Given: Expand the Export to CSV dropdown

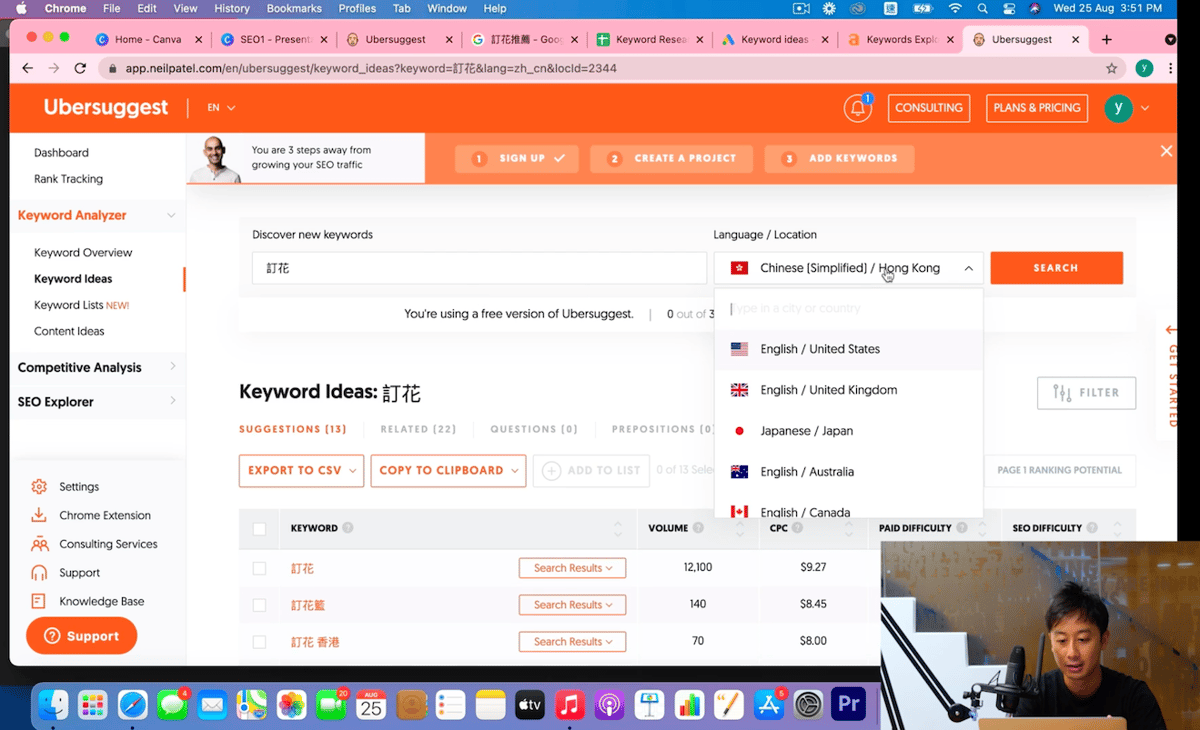Looking at the screenshot, I should coord(301,470).
